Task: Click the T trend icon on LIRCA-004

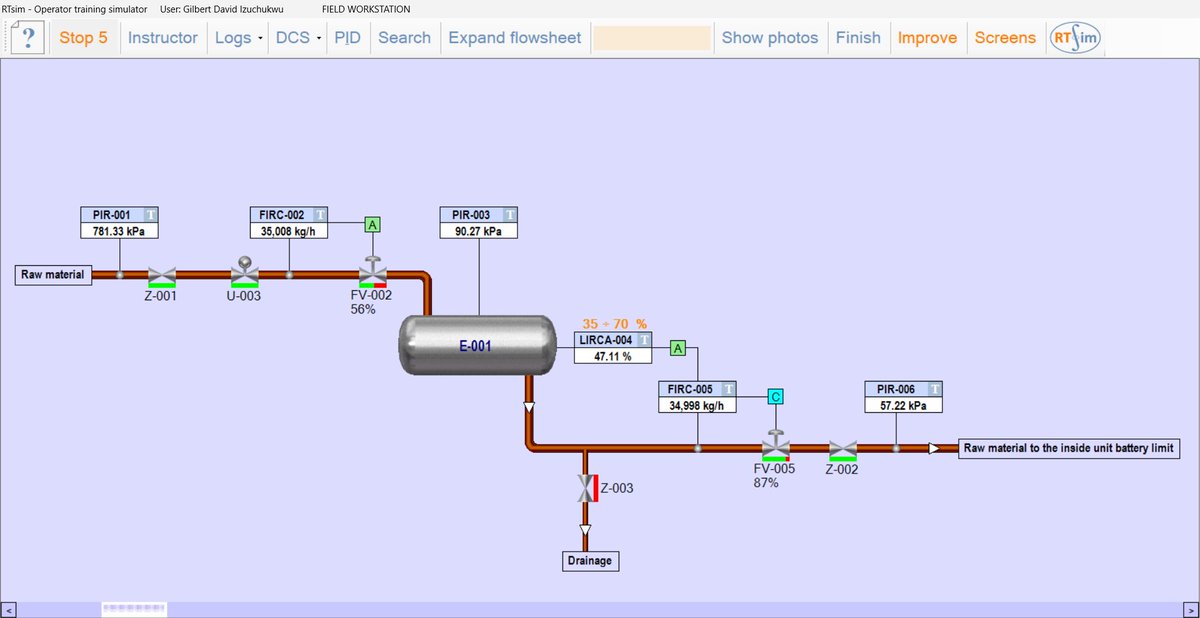Action: [x=644, y=340]
